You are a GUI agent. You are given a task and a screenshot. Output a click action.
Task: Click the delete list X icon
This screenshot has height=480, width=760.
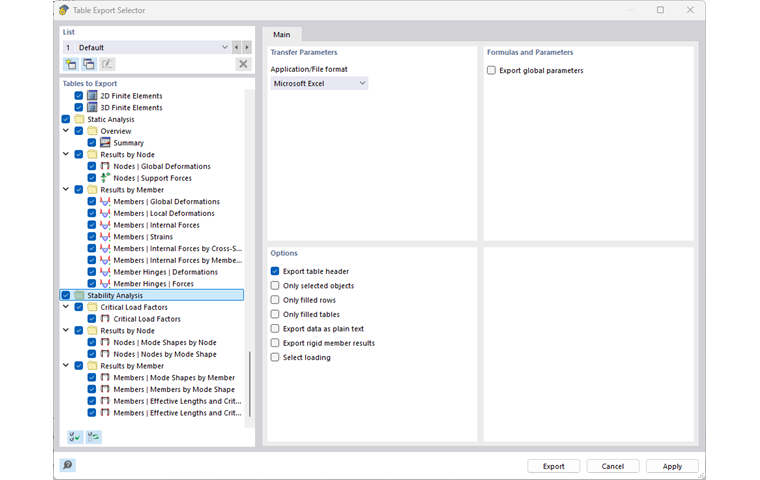[243, 64]
